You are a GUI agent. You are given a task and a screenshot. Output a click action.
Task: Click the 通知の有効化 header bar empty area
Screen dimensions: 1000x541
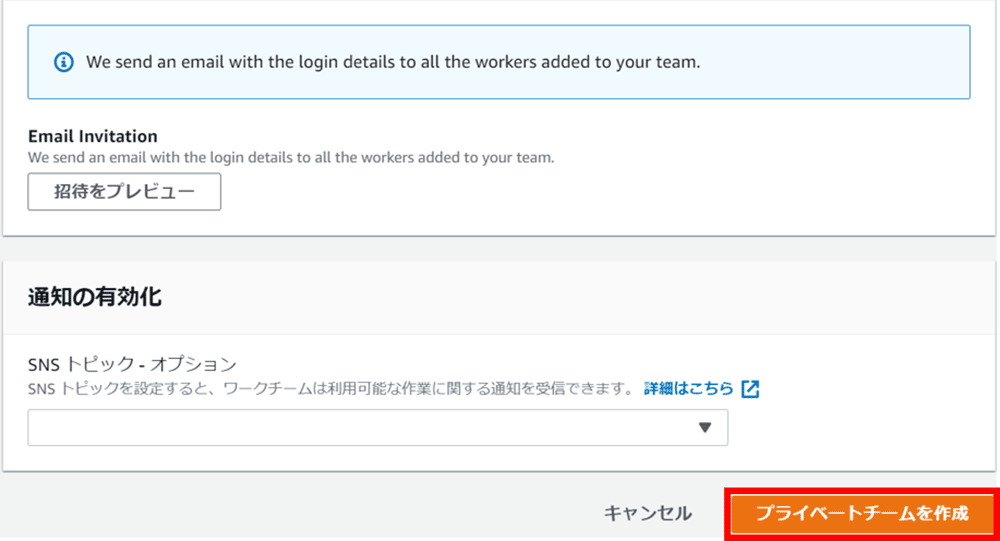point(600,297)
